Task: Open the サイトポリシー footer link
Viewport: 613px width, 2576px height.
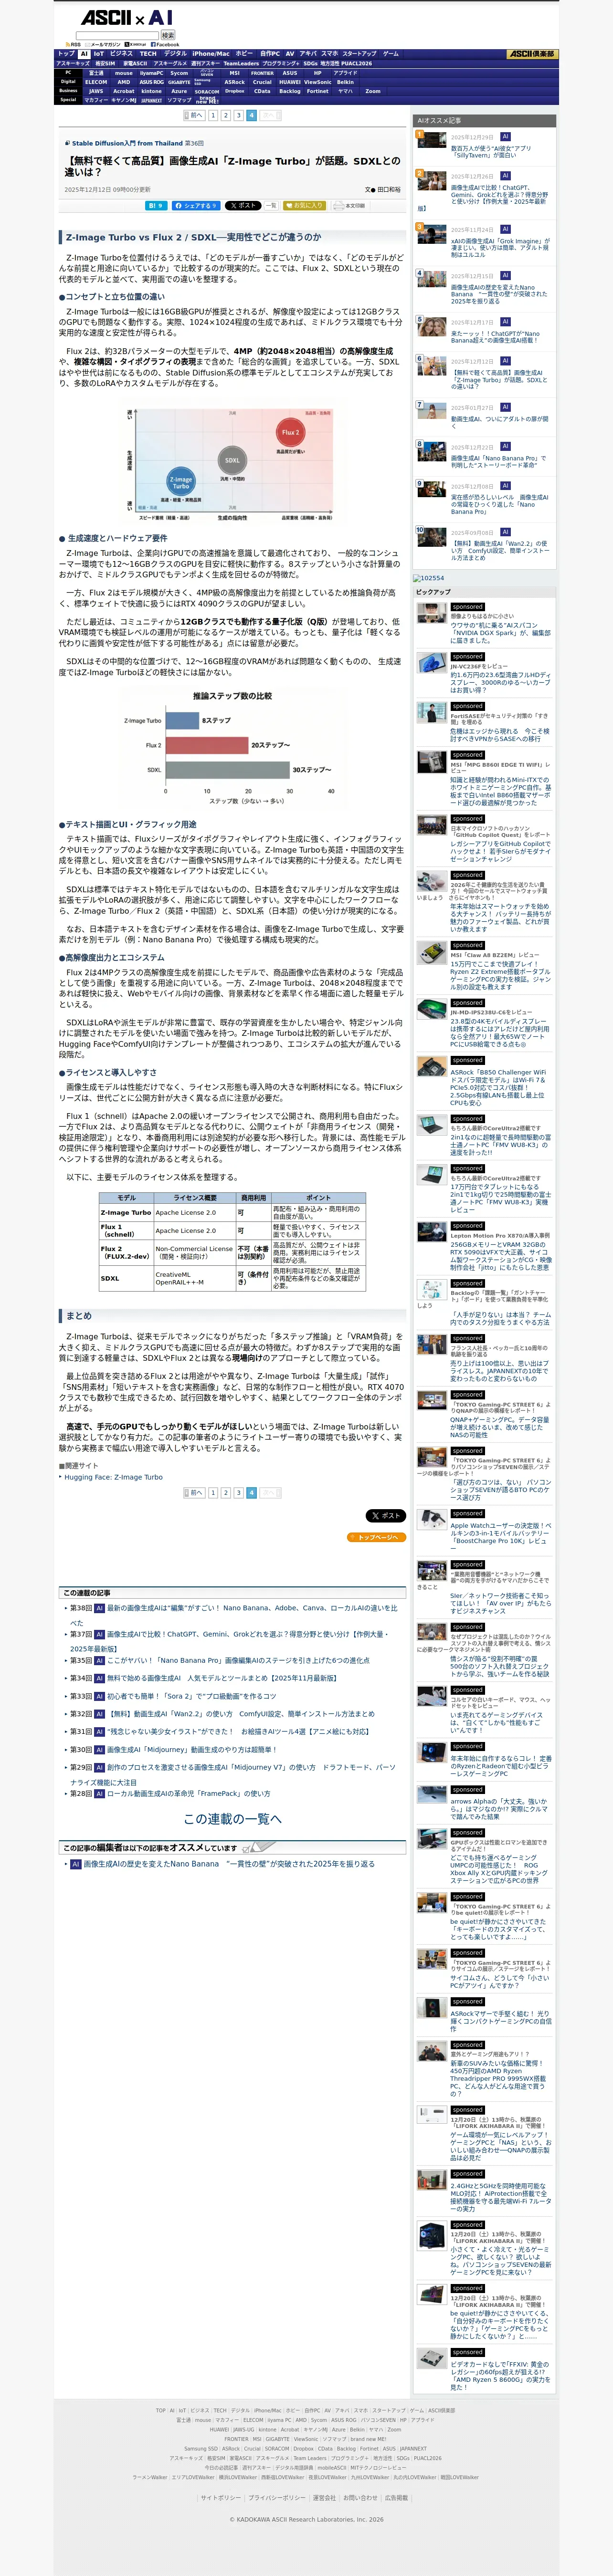Action: pos(221,2498)
